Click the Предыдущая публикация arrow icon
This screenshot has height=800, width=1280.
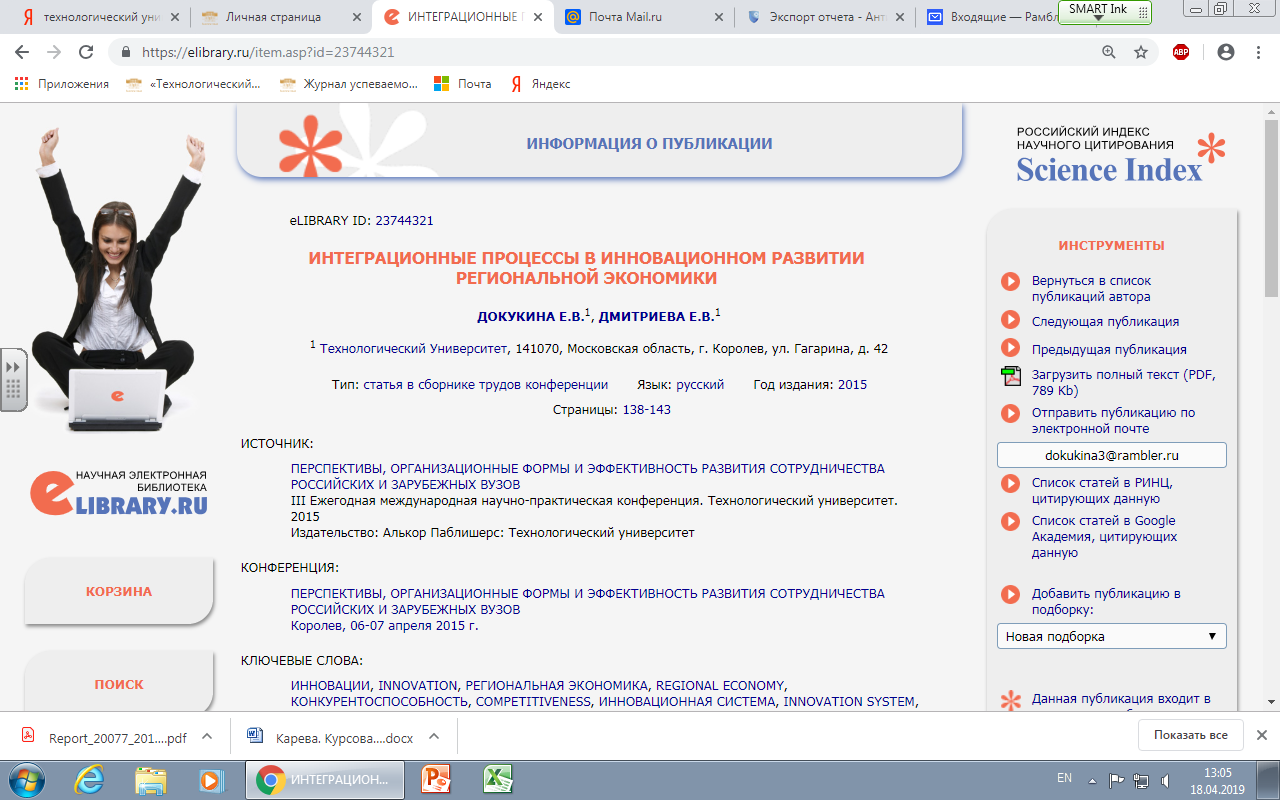[x=1010, y=348]
